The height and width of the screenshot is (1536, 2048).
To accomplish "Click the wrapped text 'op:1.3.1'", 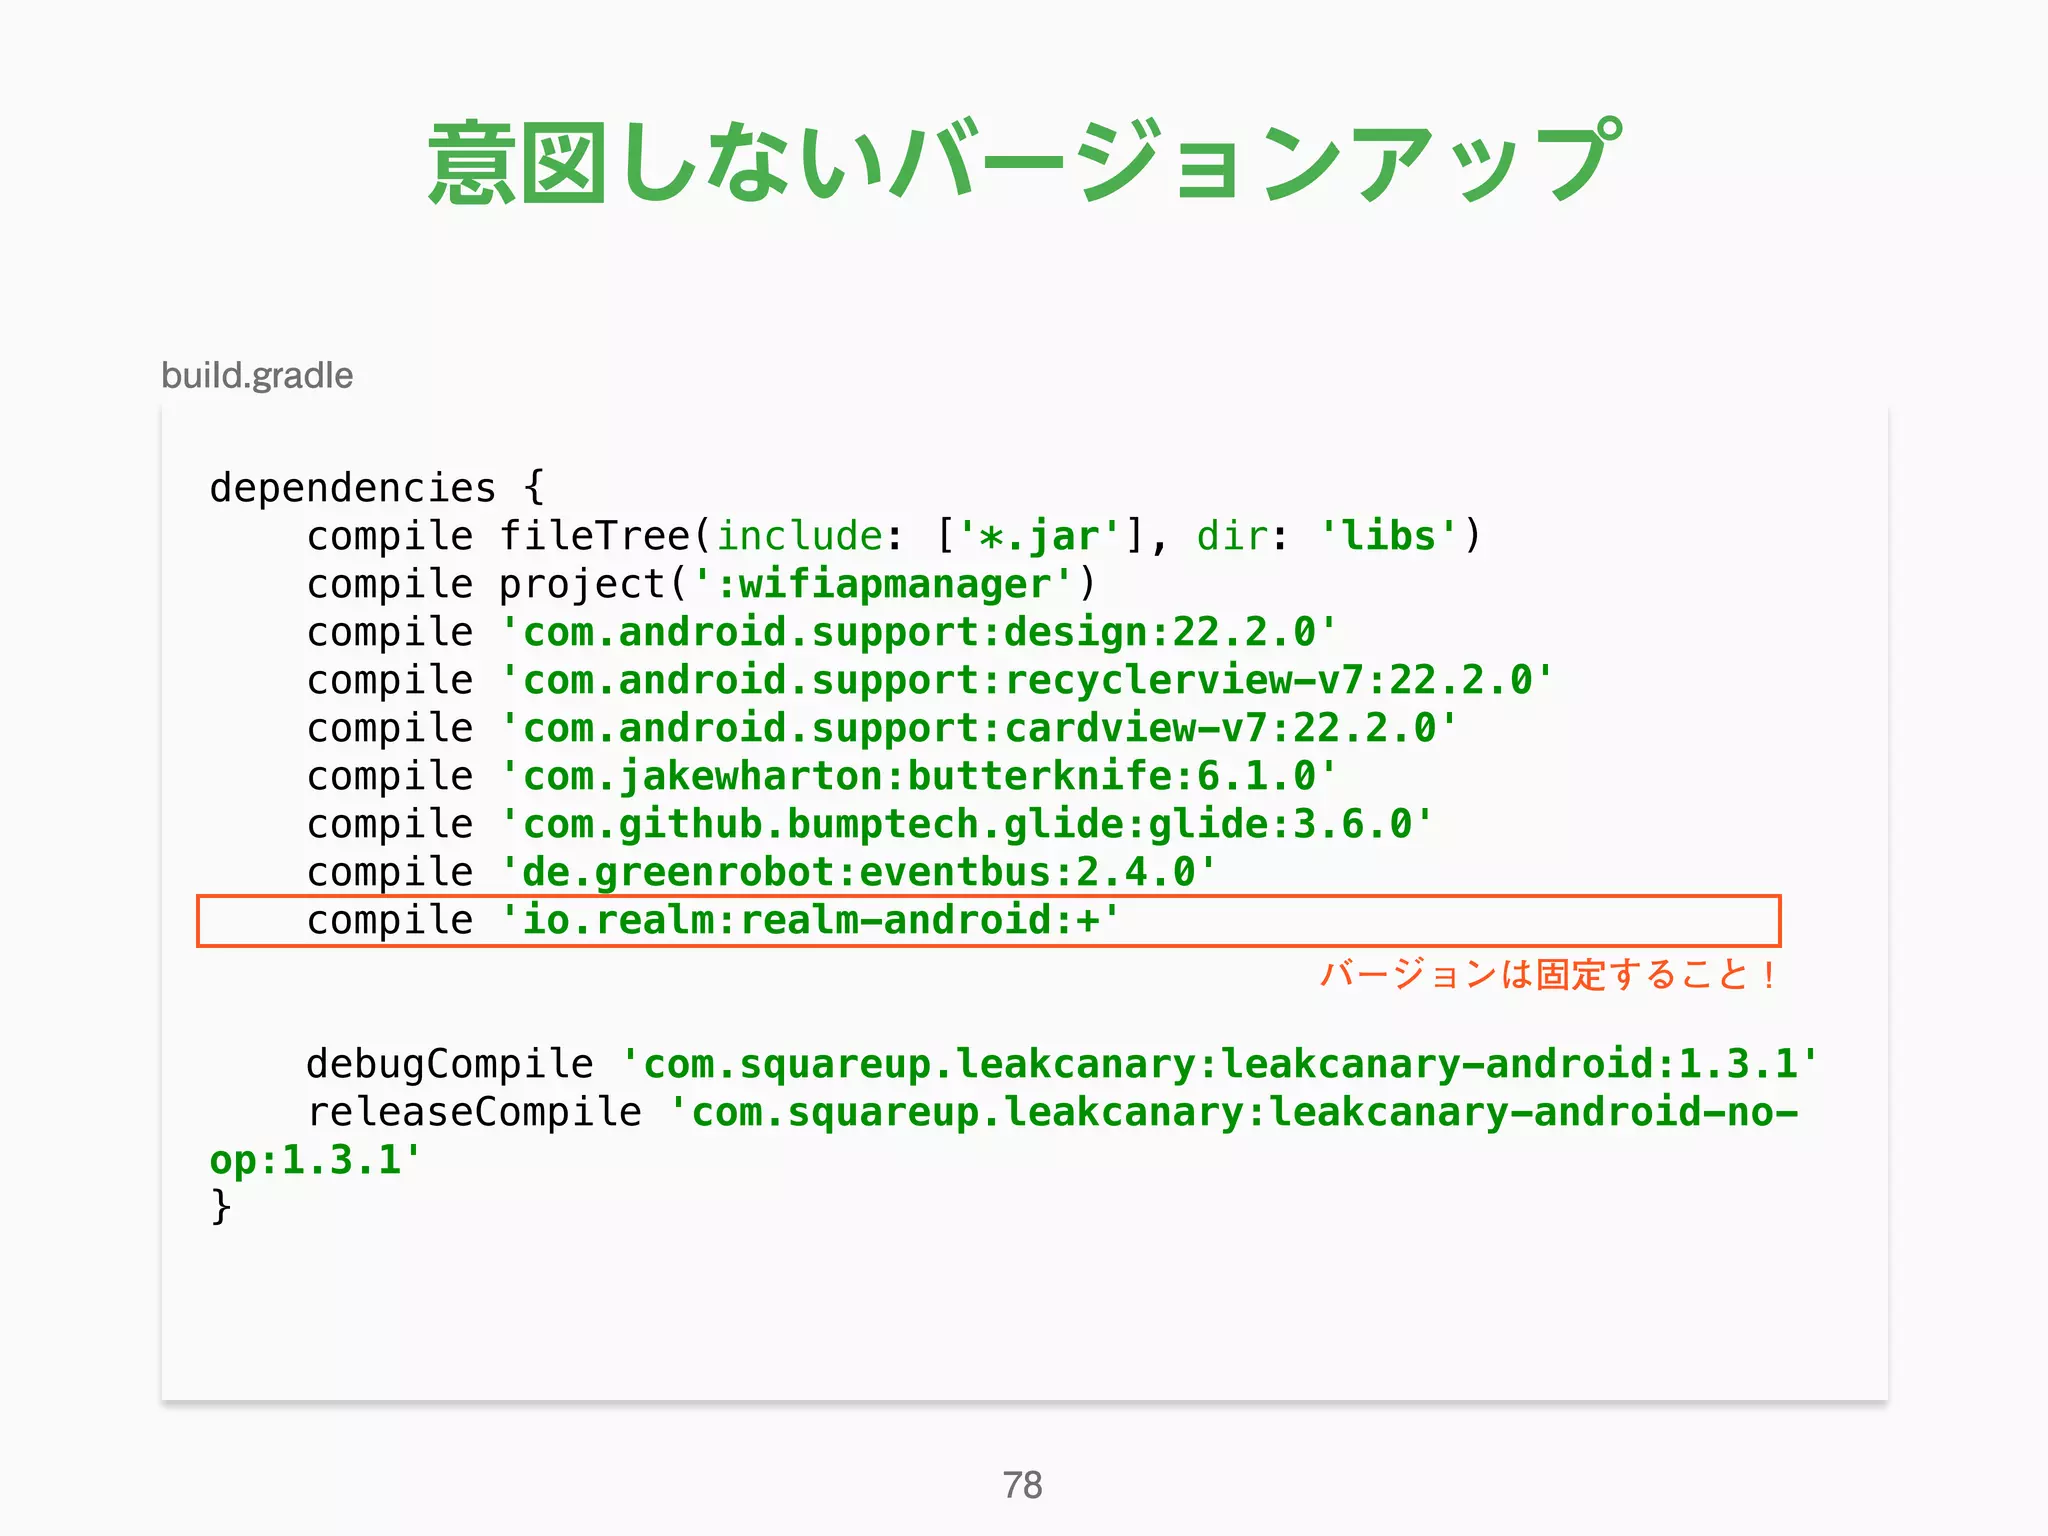I will (316, 1160).
